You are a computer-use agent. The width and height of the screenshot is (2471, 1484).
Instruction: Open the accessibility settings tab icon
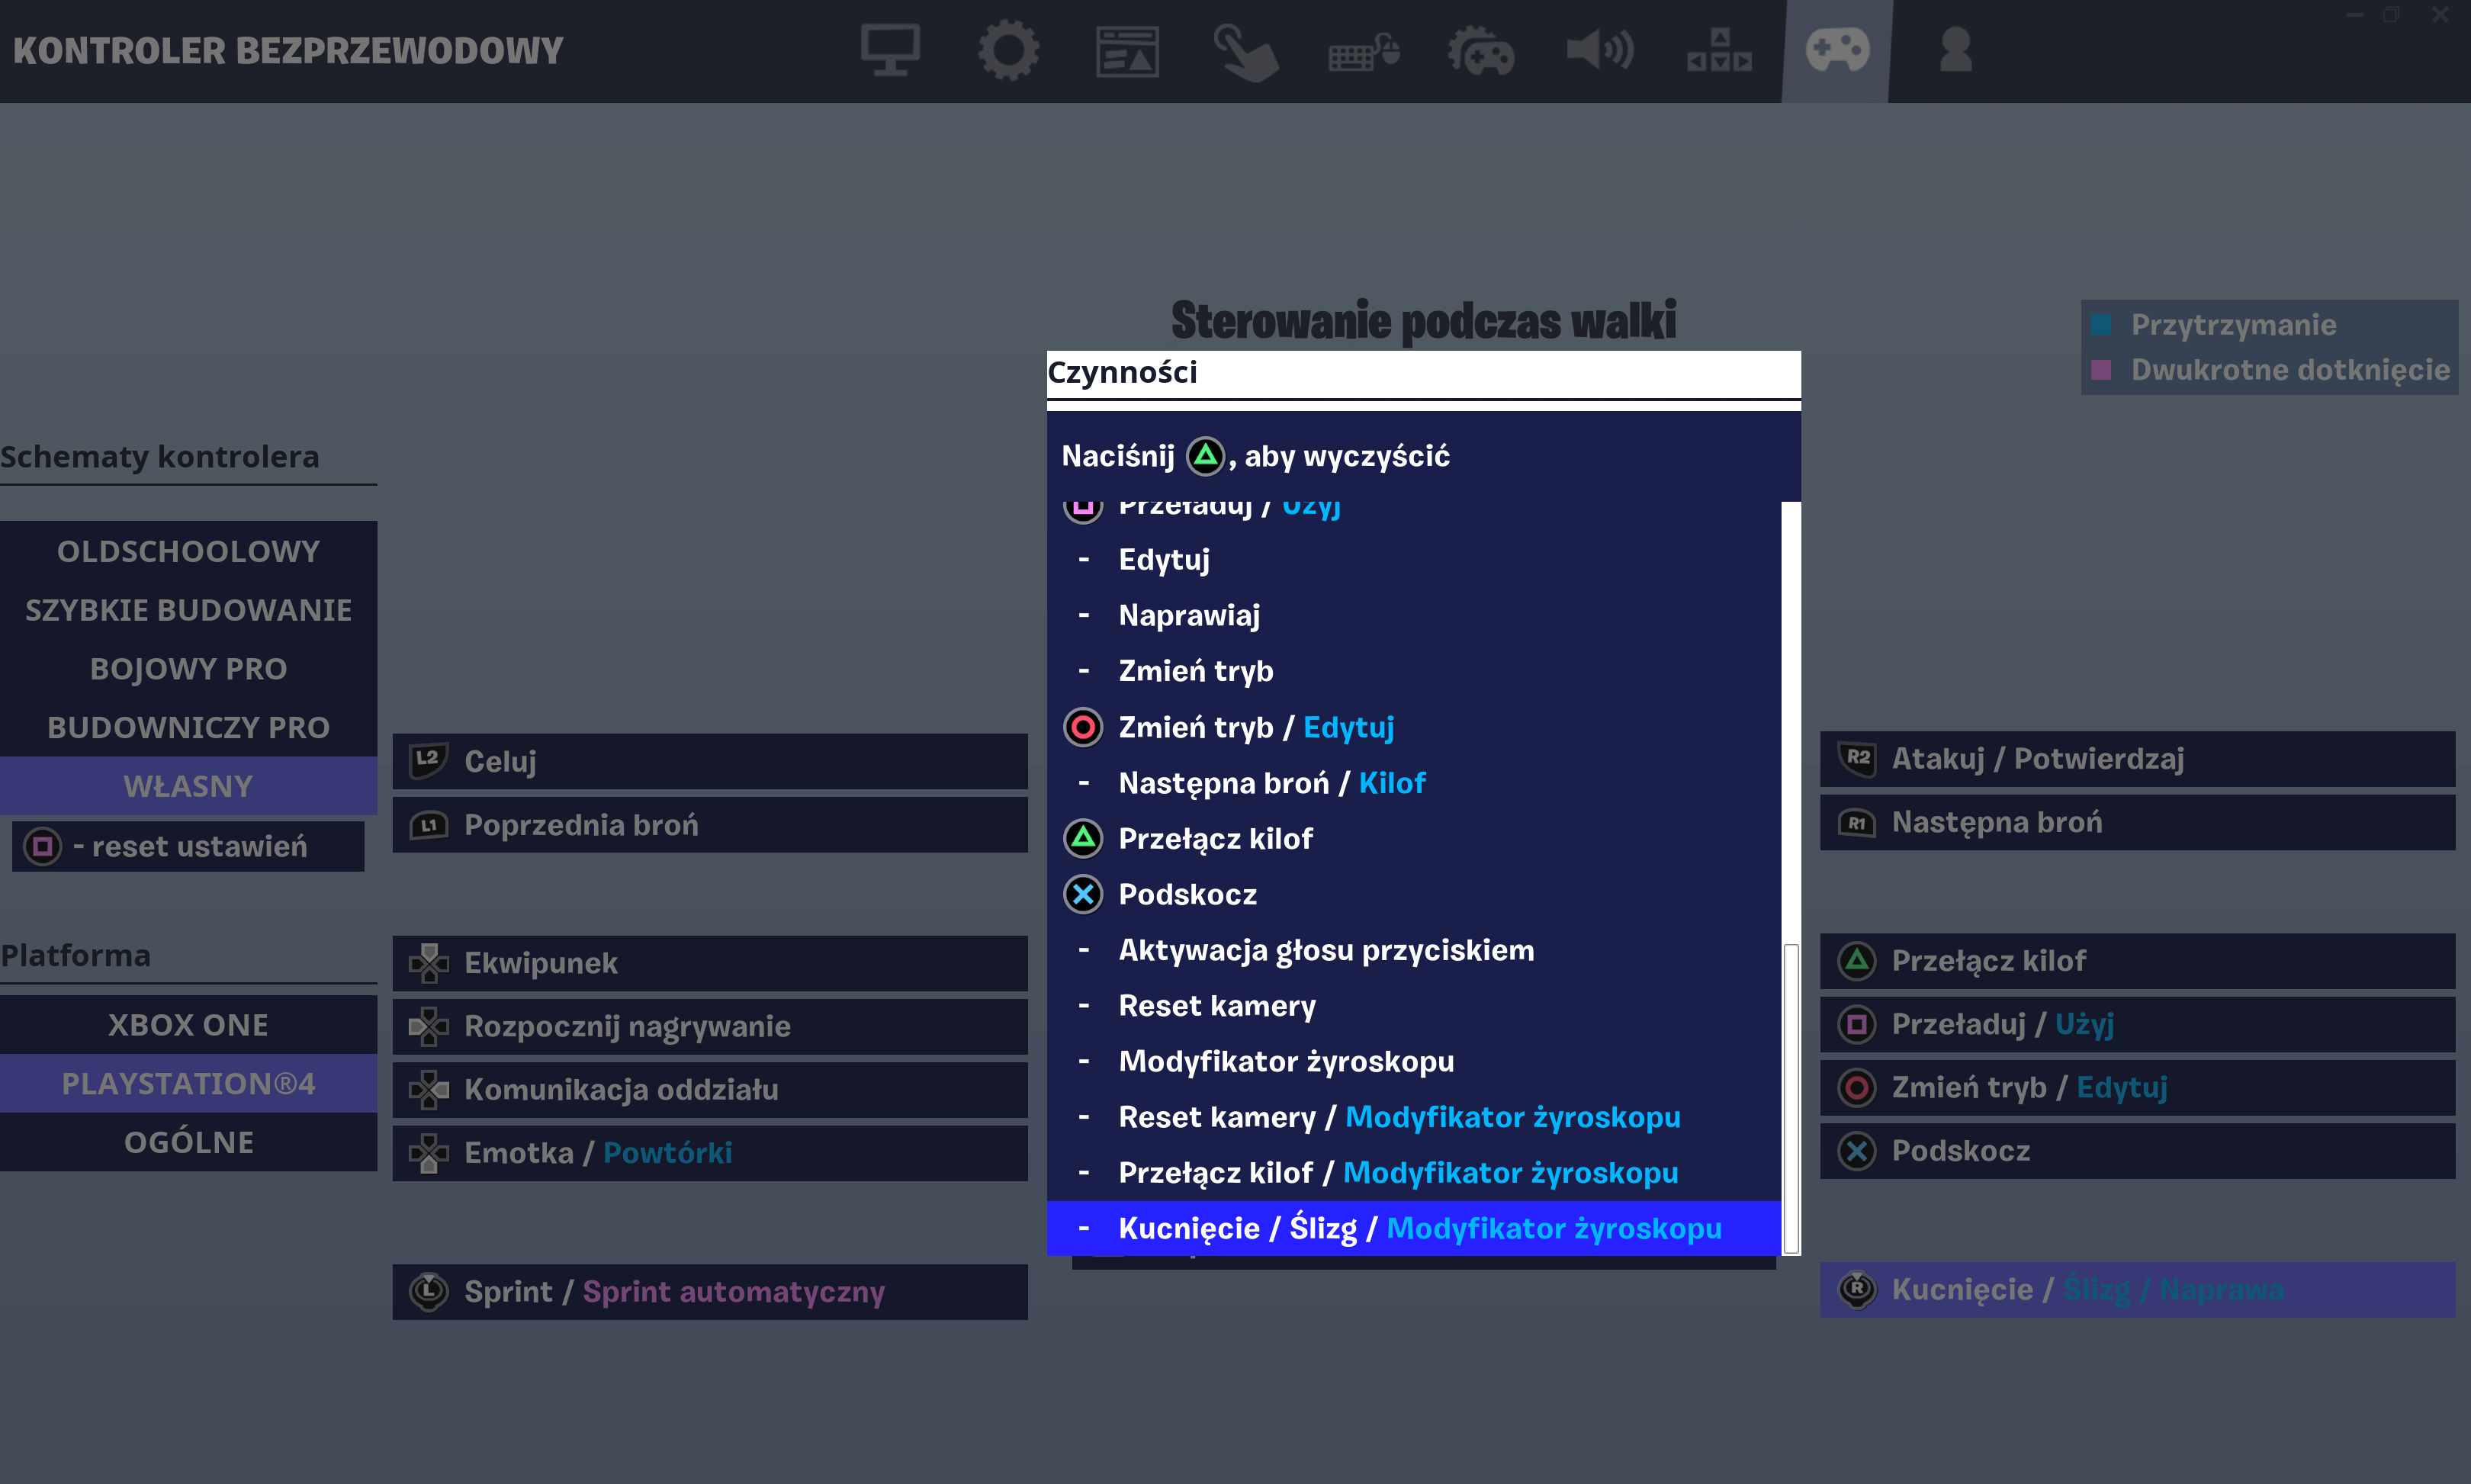pos(1719,50)
